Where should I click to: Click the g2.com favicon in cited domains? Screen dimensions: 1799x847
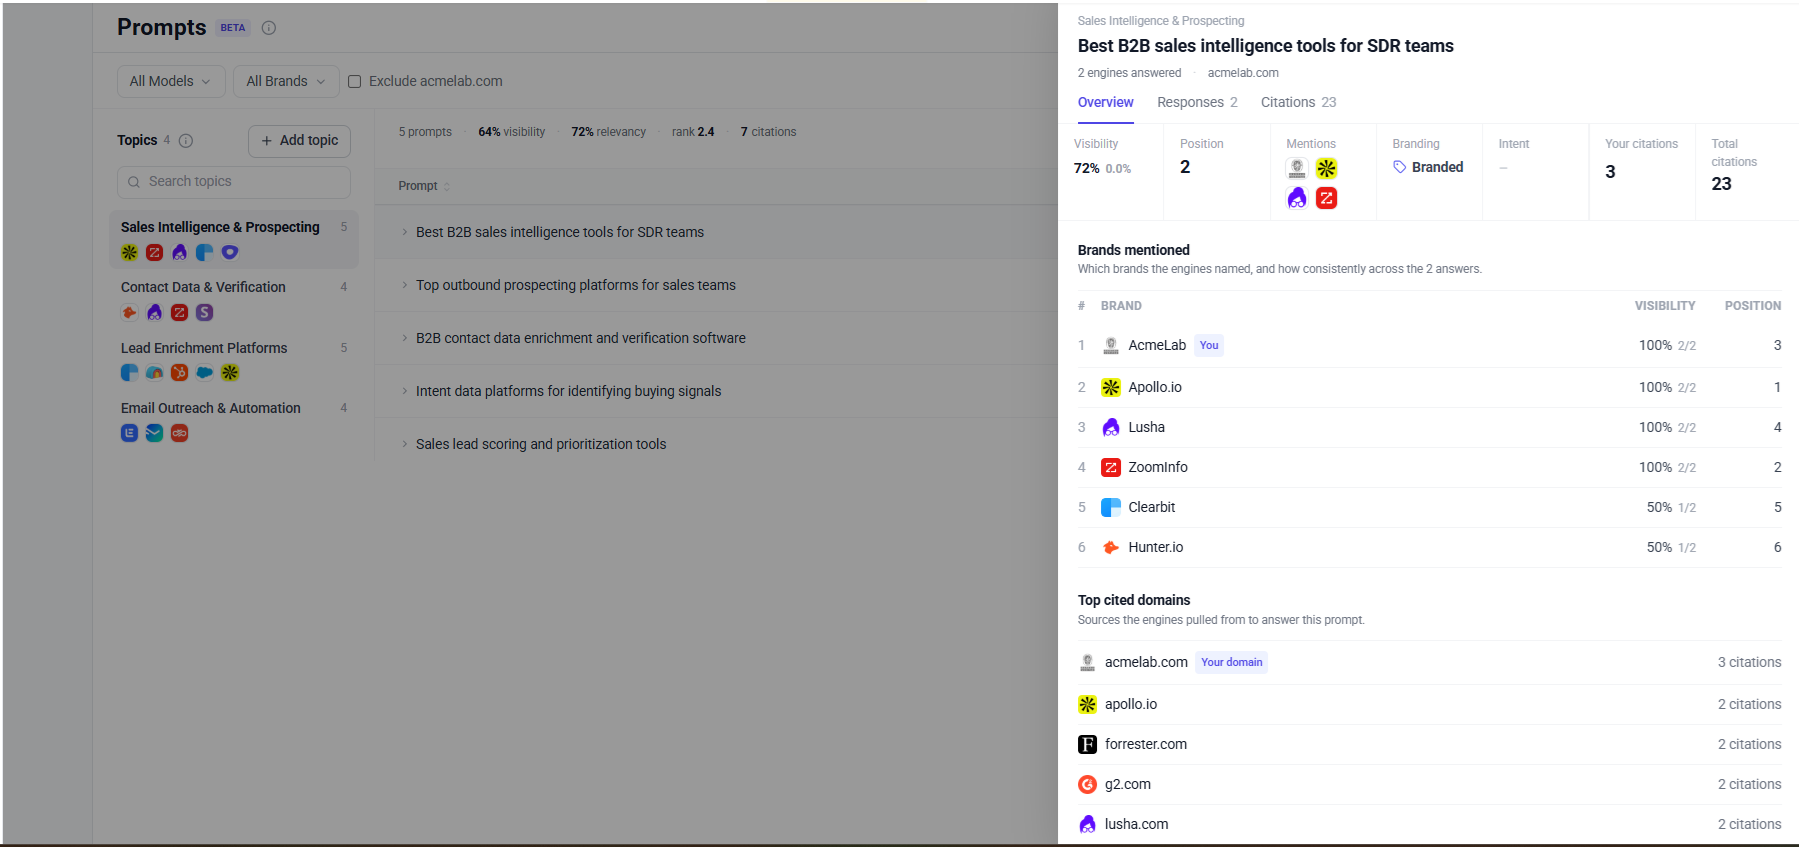(1088, 784)
